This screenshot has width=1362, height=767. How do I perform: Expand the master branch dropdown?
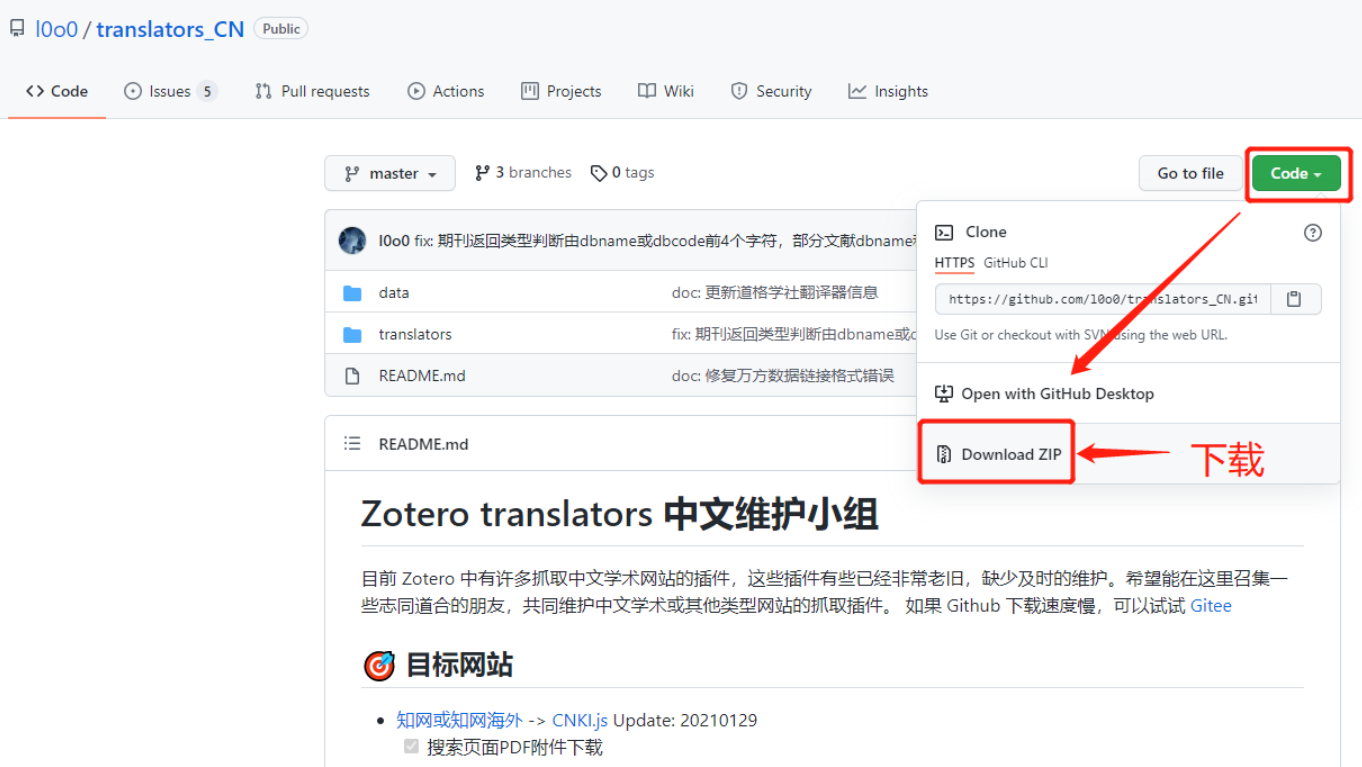pyautogui.click(x=390, y=173)
